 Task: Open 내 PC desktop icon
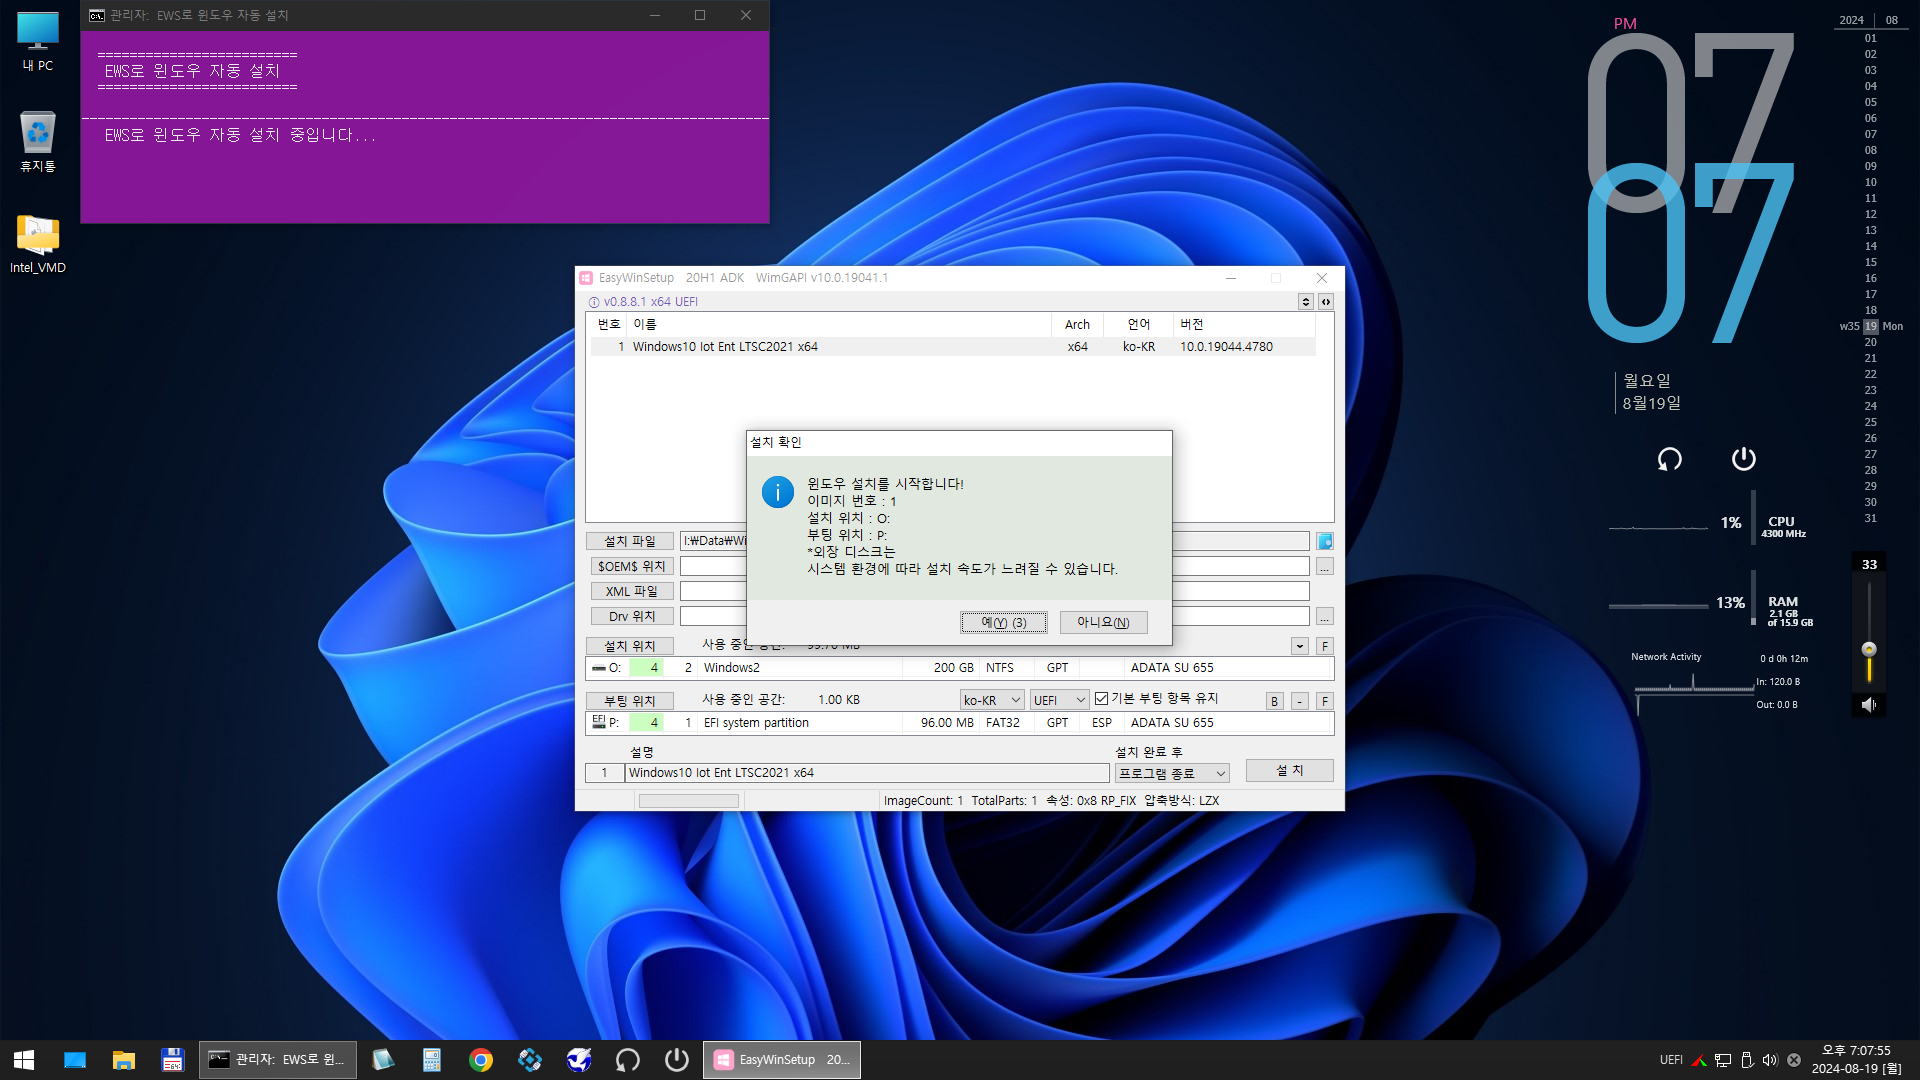pos(38,42)
